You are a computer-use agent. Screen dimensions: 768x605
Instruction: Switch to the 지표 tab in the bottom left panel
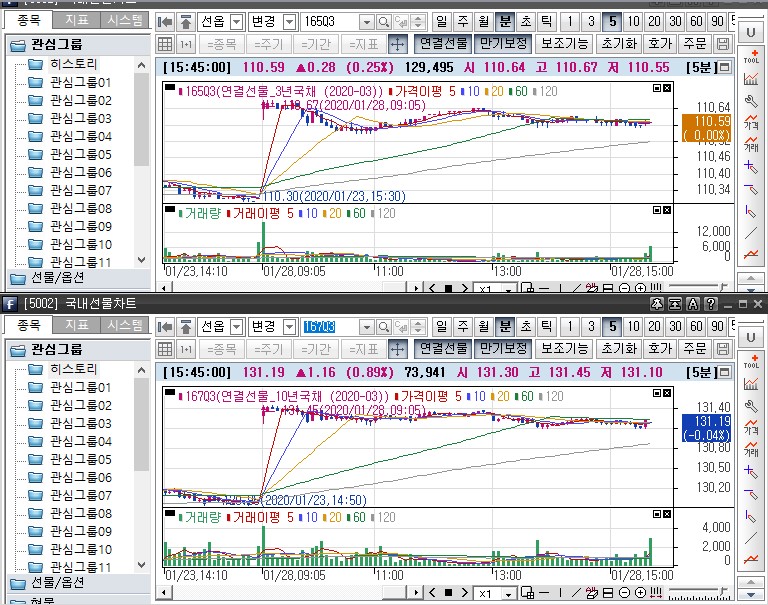(77, 325)
